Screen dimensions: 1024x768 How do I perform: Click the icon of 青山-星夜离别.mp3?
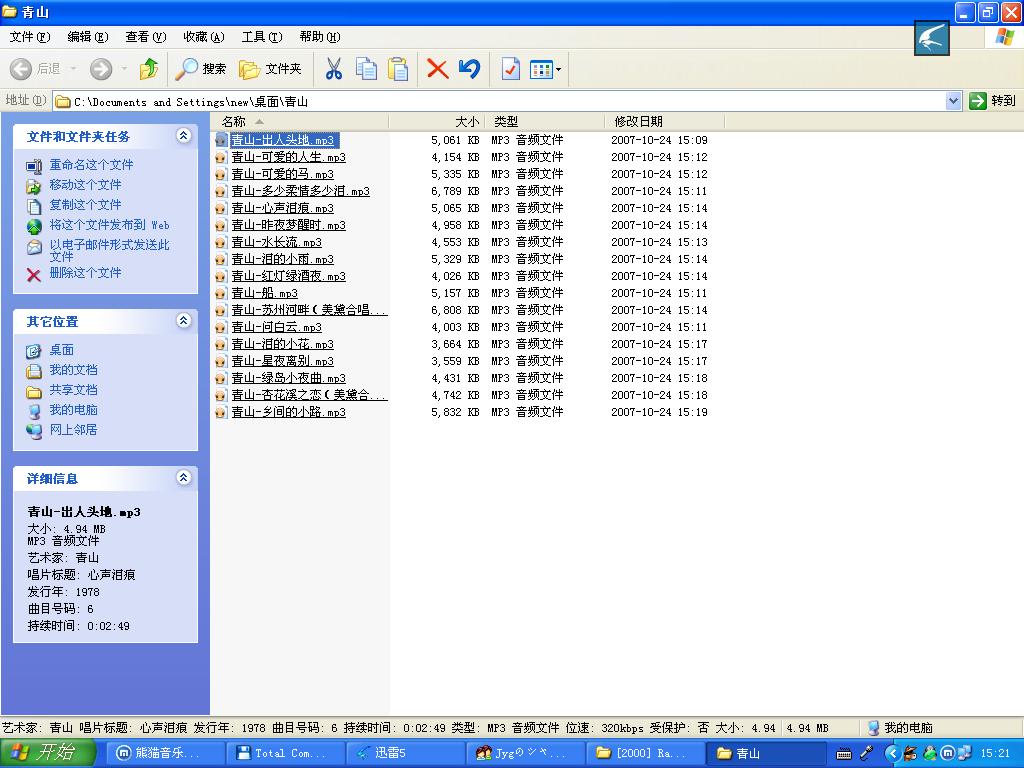[221, 361]
